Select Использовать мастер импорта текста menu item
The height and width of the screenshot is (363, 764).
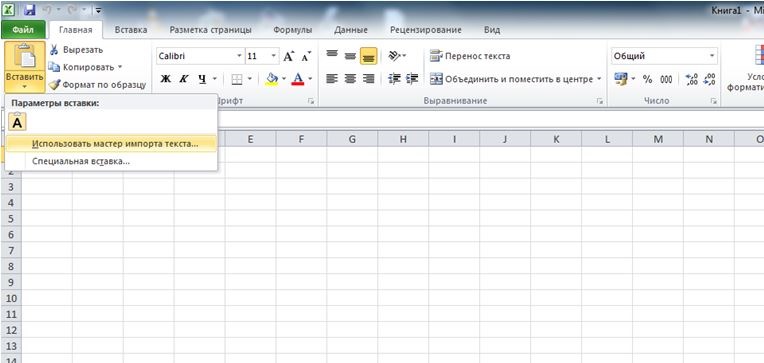click(112, 144)
